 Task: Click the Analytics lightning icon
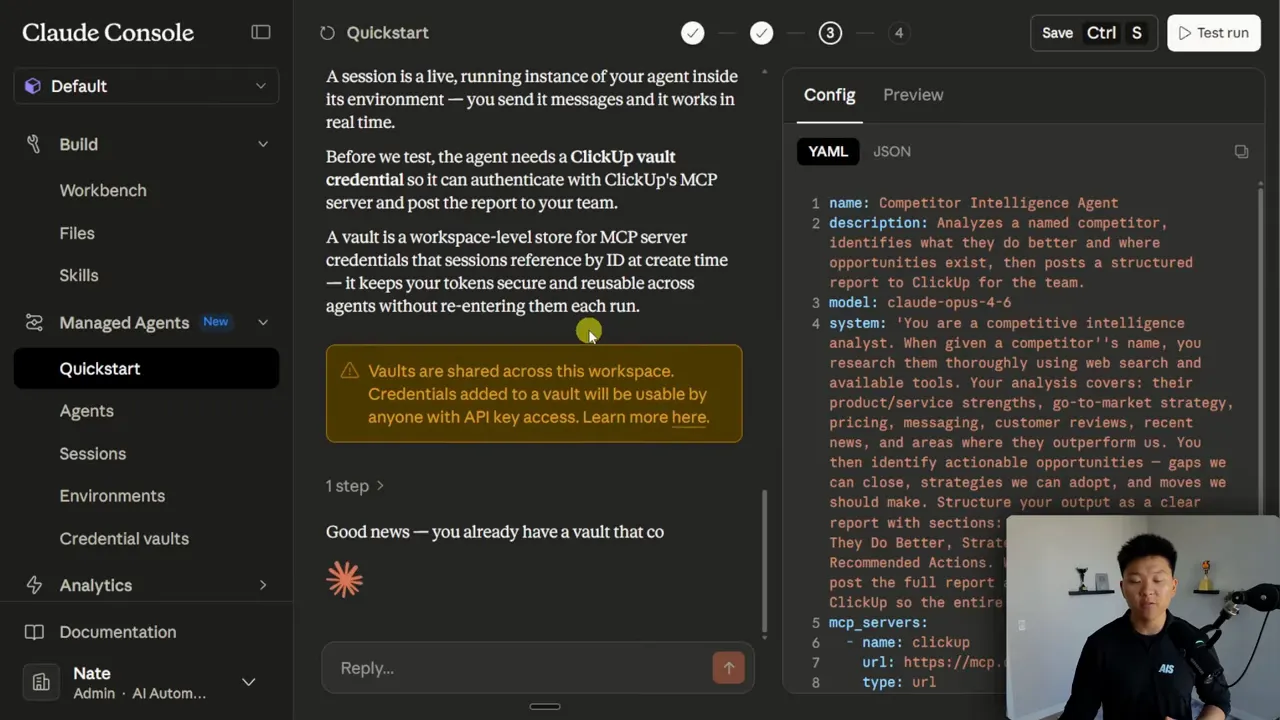[34, 585]
